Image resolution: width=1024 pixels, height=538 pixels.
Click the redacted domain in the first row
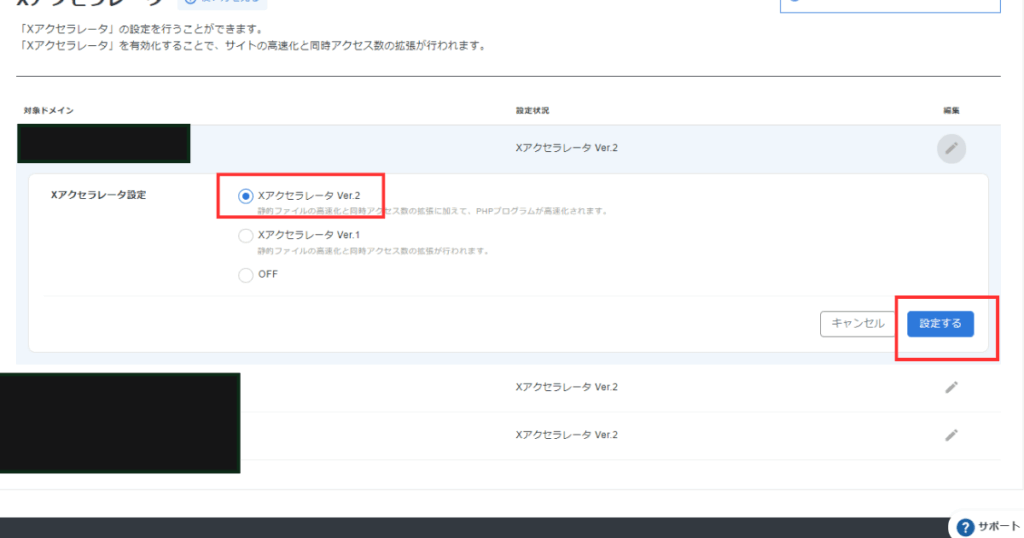pyautogui.click(x=104, y=144)
